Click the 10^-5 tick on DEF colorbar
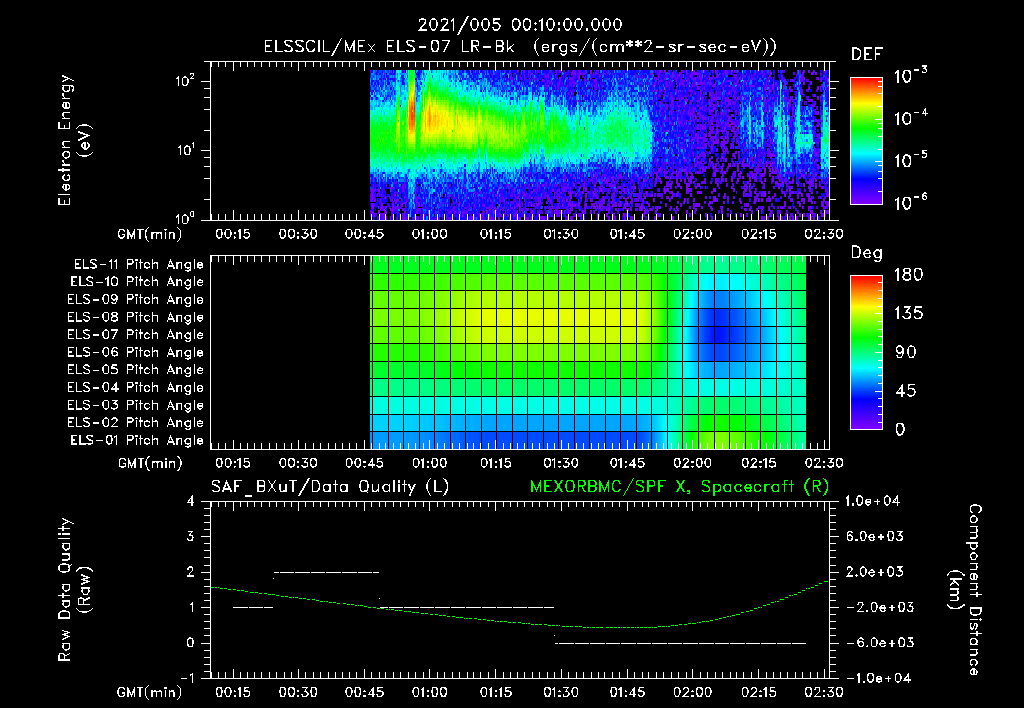The width and height of the screenshot is (1024, 708). point(910,160)
